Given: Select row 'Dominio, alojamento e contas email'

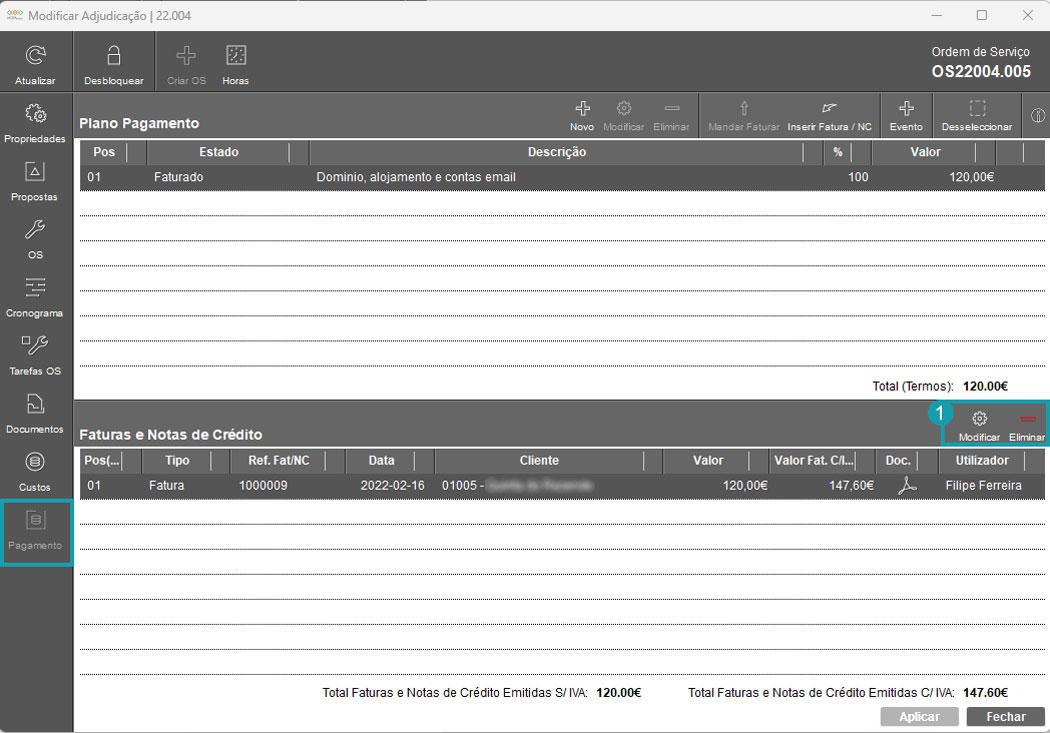Looking at the screenshot, I should click(x=562, y=177).
